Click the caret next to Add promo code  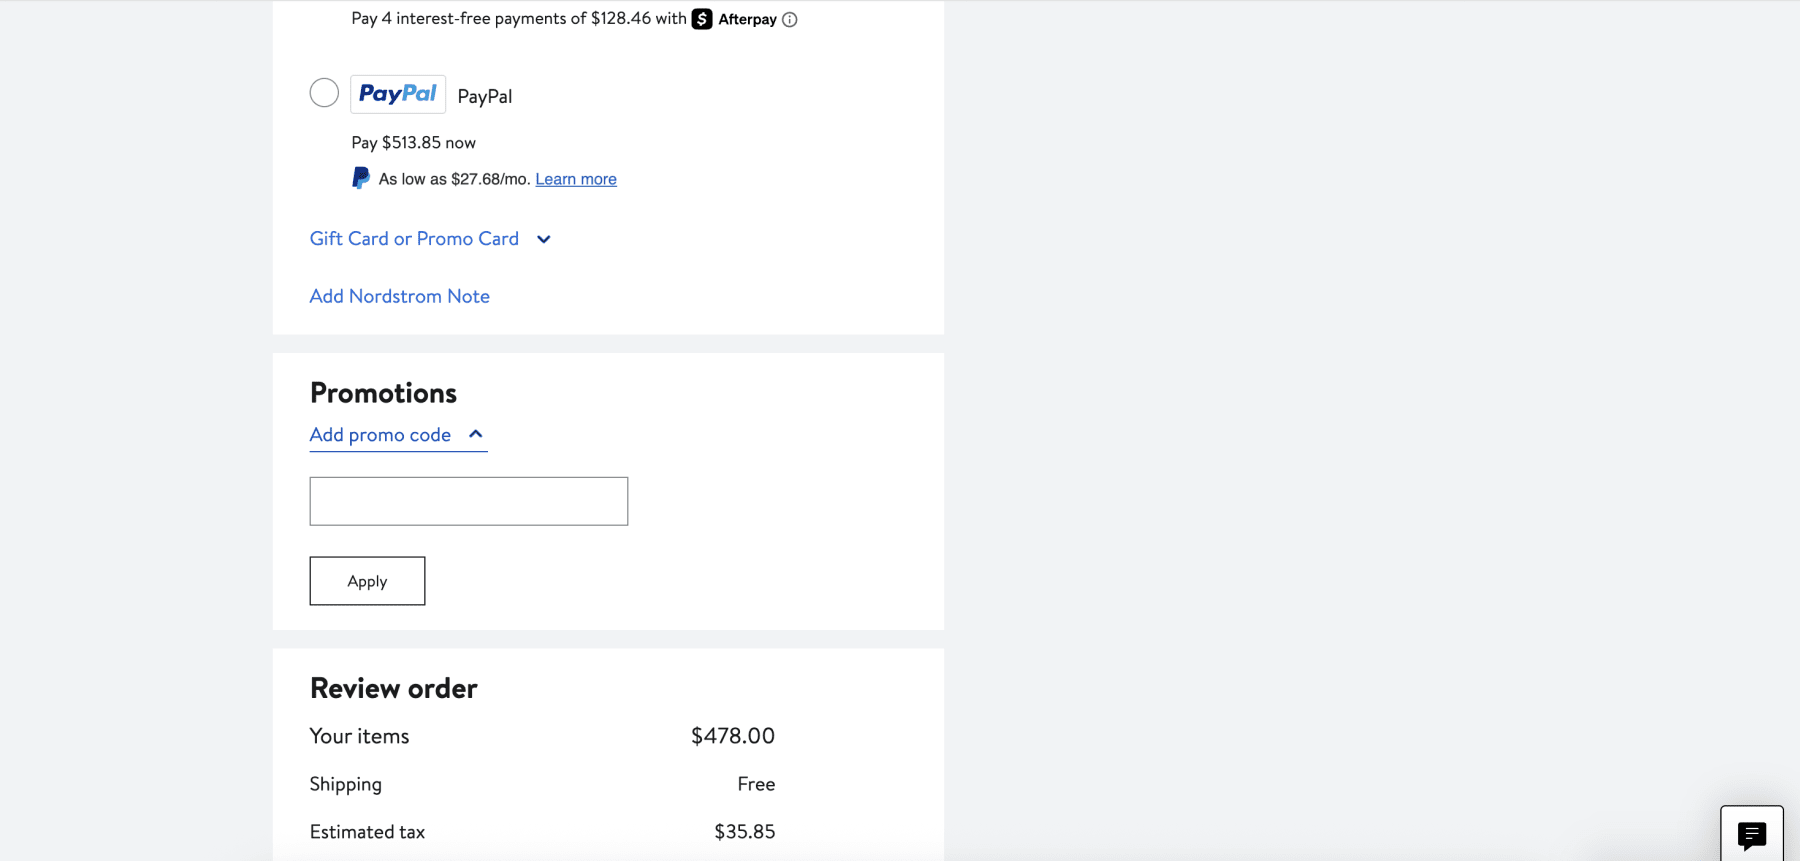(476, 434)
